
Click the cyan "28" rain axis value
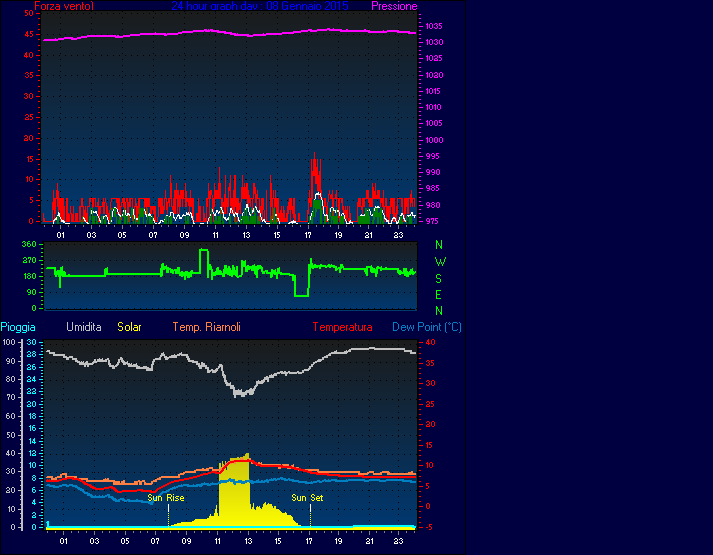pyautogui.click(x=32, y=354)
